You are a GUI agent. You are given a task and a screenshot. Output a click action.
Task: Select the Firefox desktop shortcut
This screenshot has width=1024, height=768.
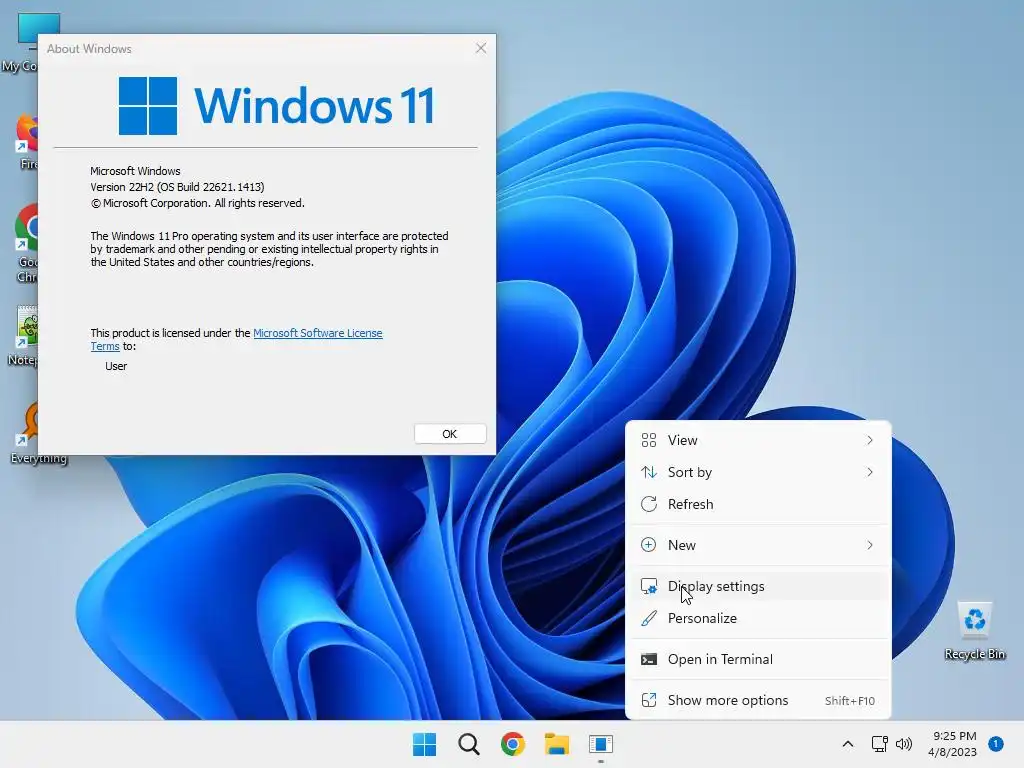pos(26,142)
